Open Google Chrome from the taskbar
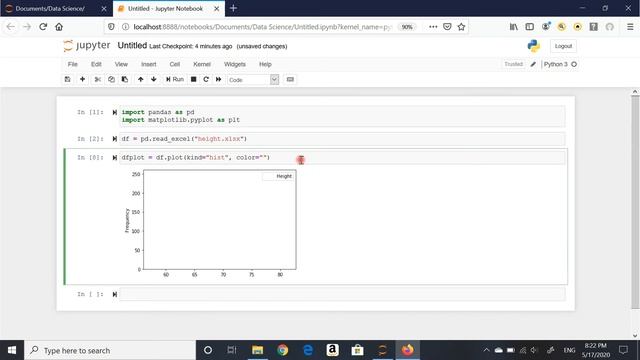 [282, 350]
